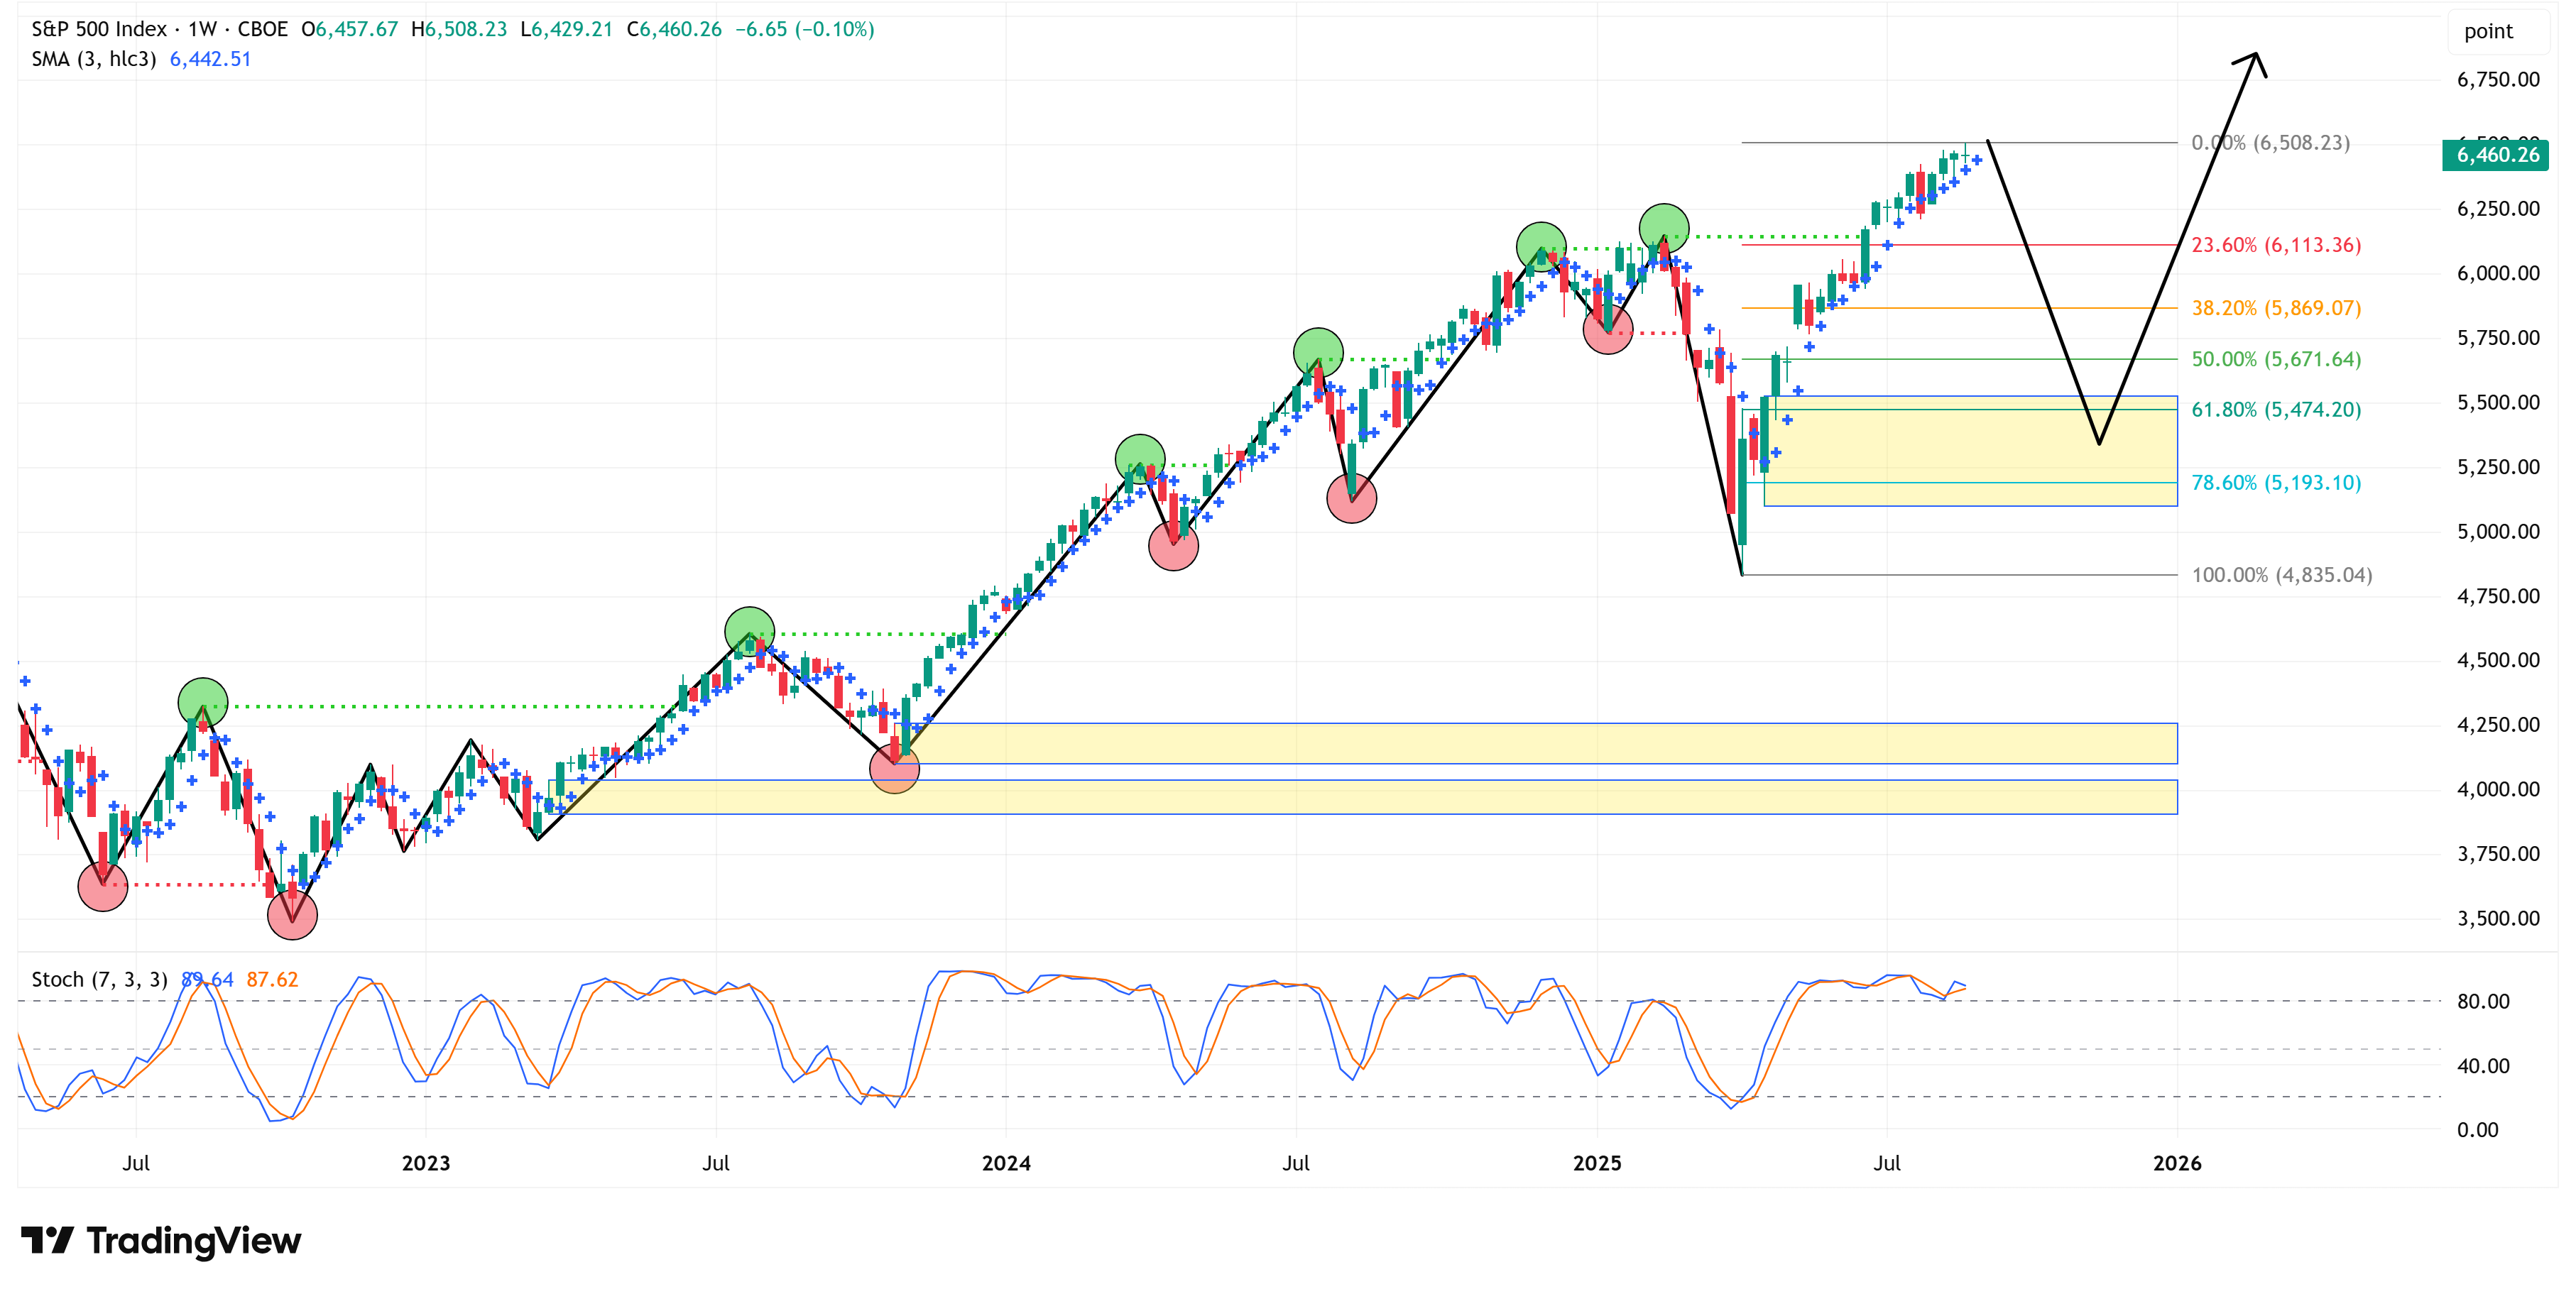Click the 80.00 level on Stoch scale

point(2483,1001)
